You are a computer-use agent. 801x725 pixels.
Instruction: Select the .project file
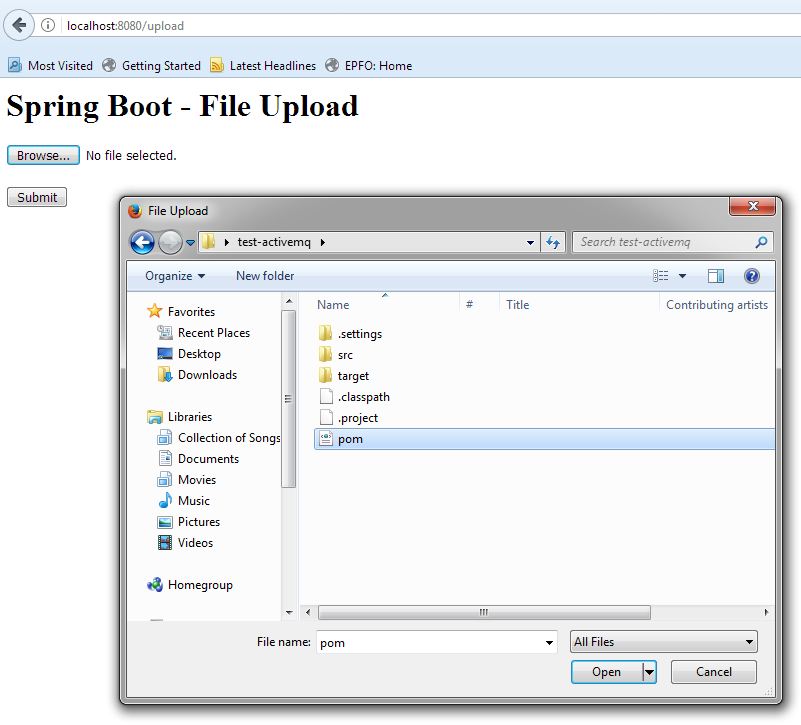click(x=349, y=417)
